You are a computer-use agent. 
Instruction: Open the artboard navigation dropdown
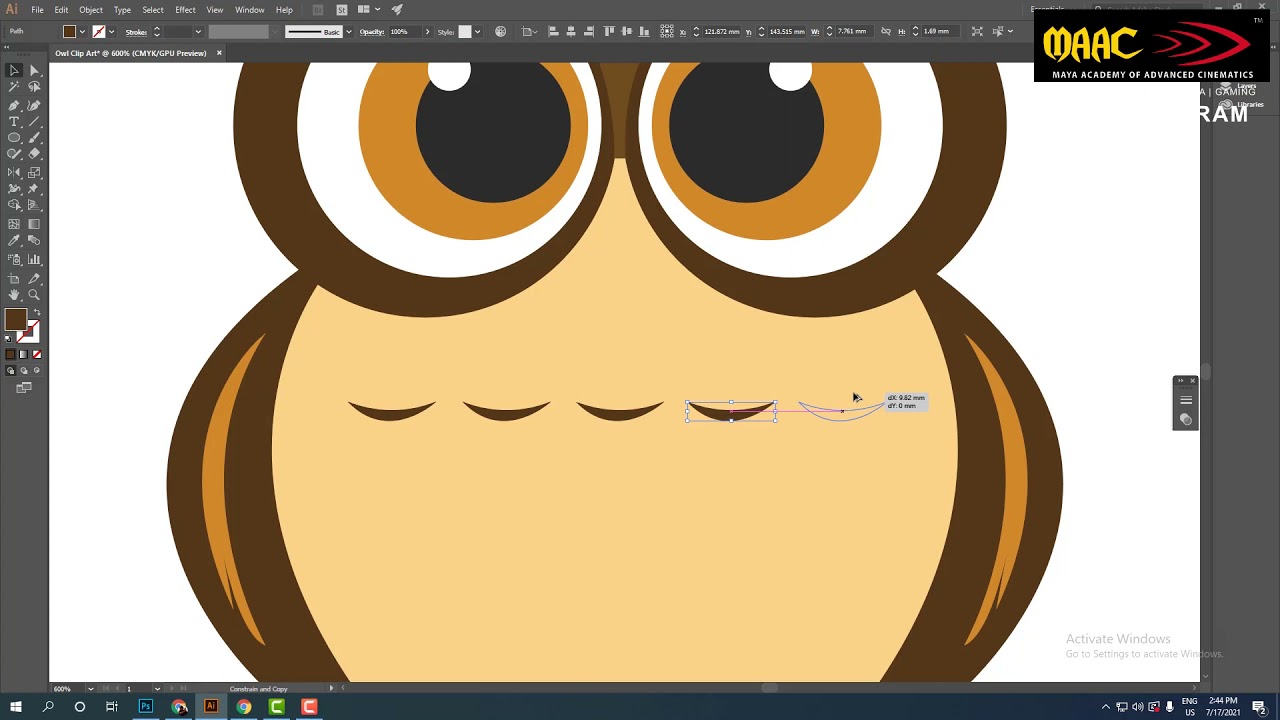[x=157, y=689]
